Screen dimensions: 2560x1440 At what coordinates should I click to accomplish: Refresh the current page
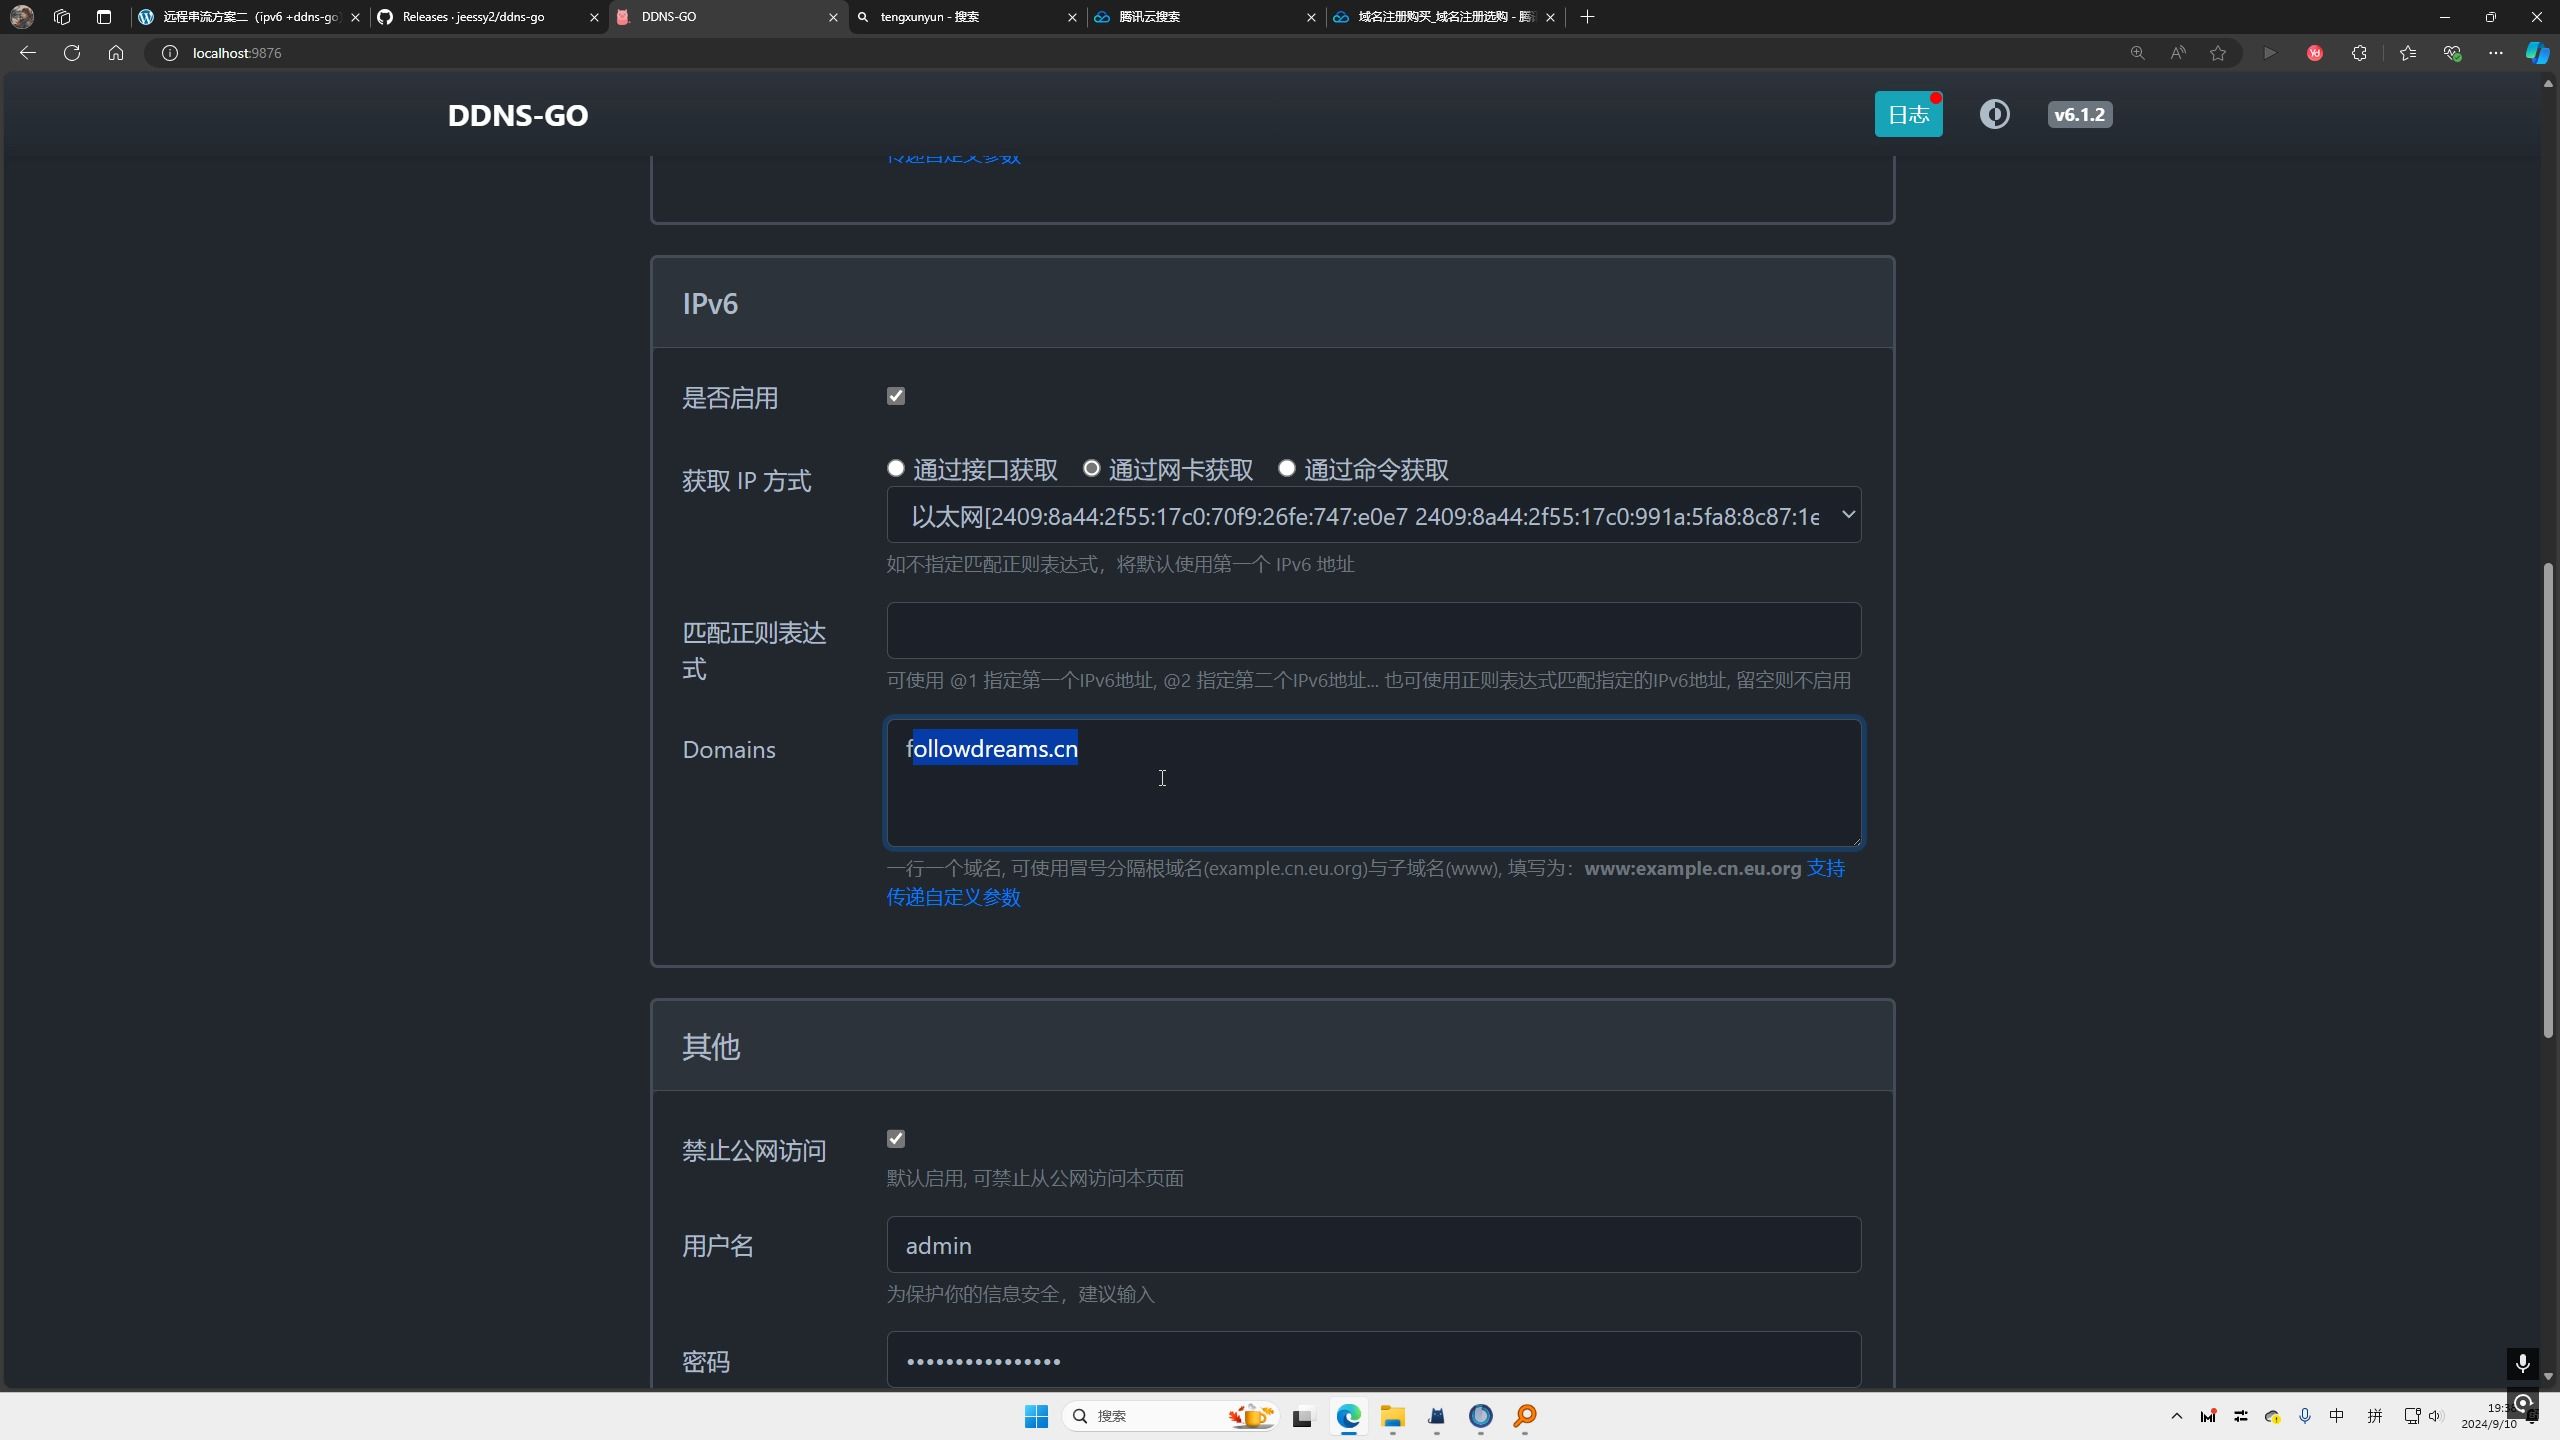point(72,53)
